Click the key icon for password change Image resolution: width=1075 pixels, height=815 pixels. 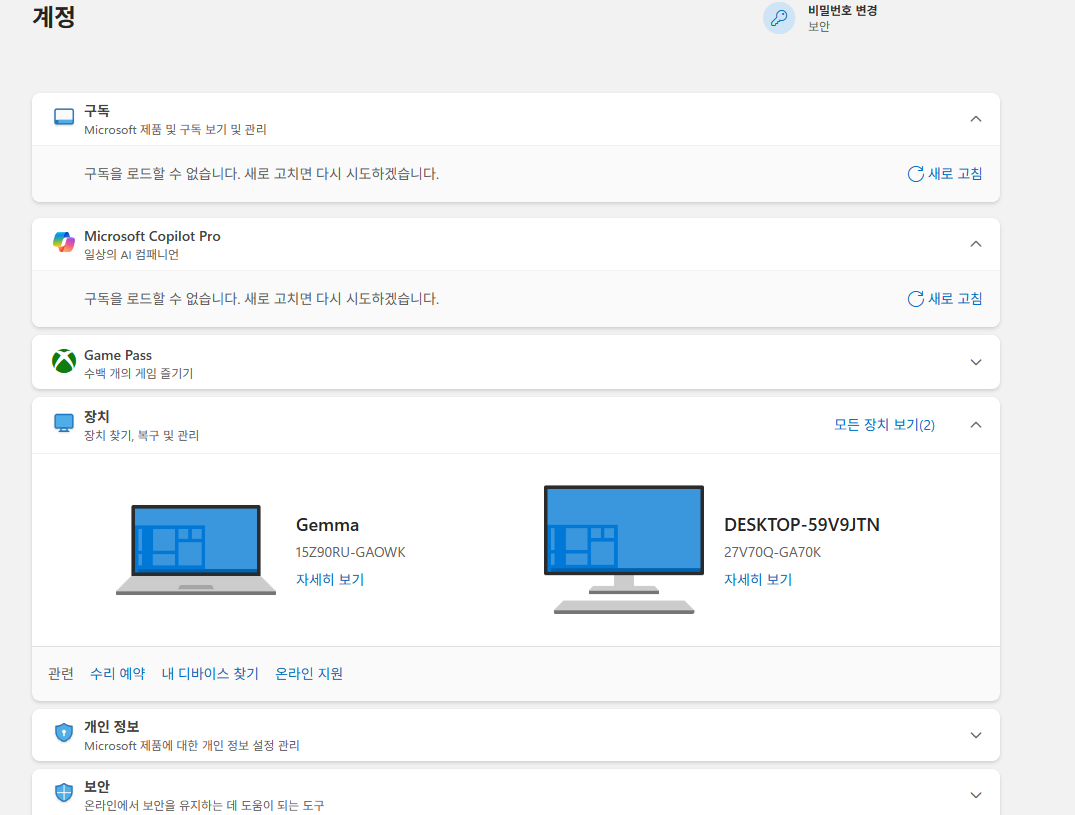(x=779, y=18)
